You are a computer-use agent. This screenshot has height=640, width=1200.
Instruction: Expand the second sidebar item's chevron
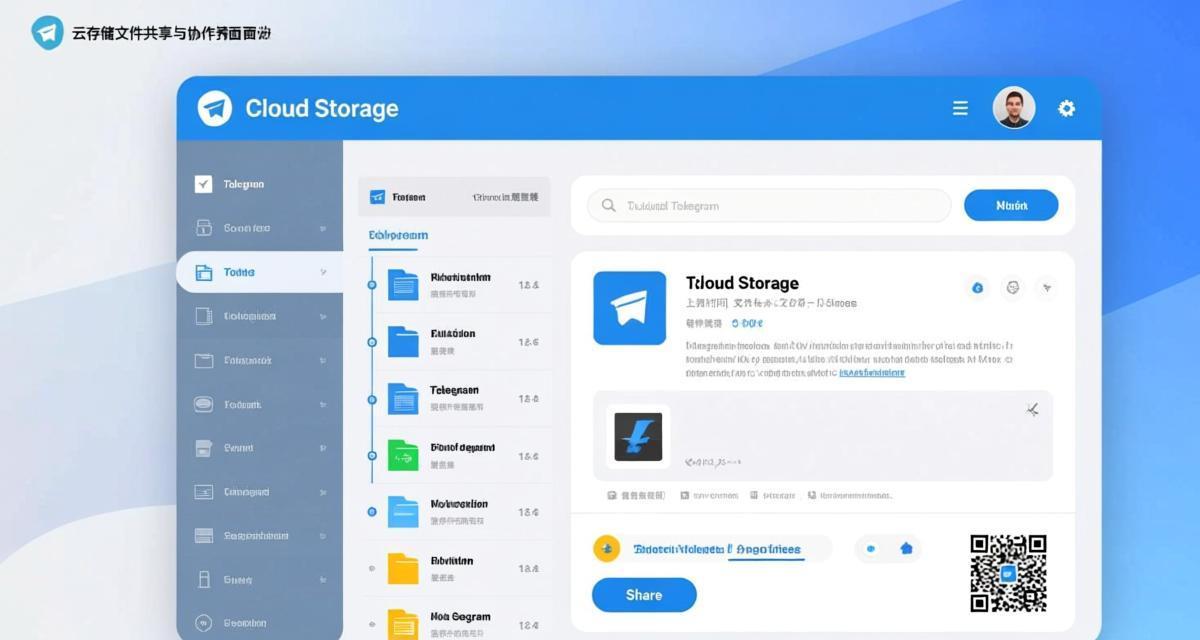(322, 228)
